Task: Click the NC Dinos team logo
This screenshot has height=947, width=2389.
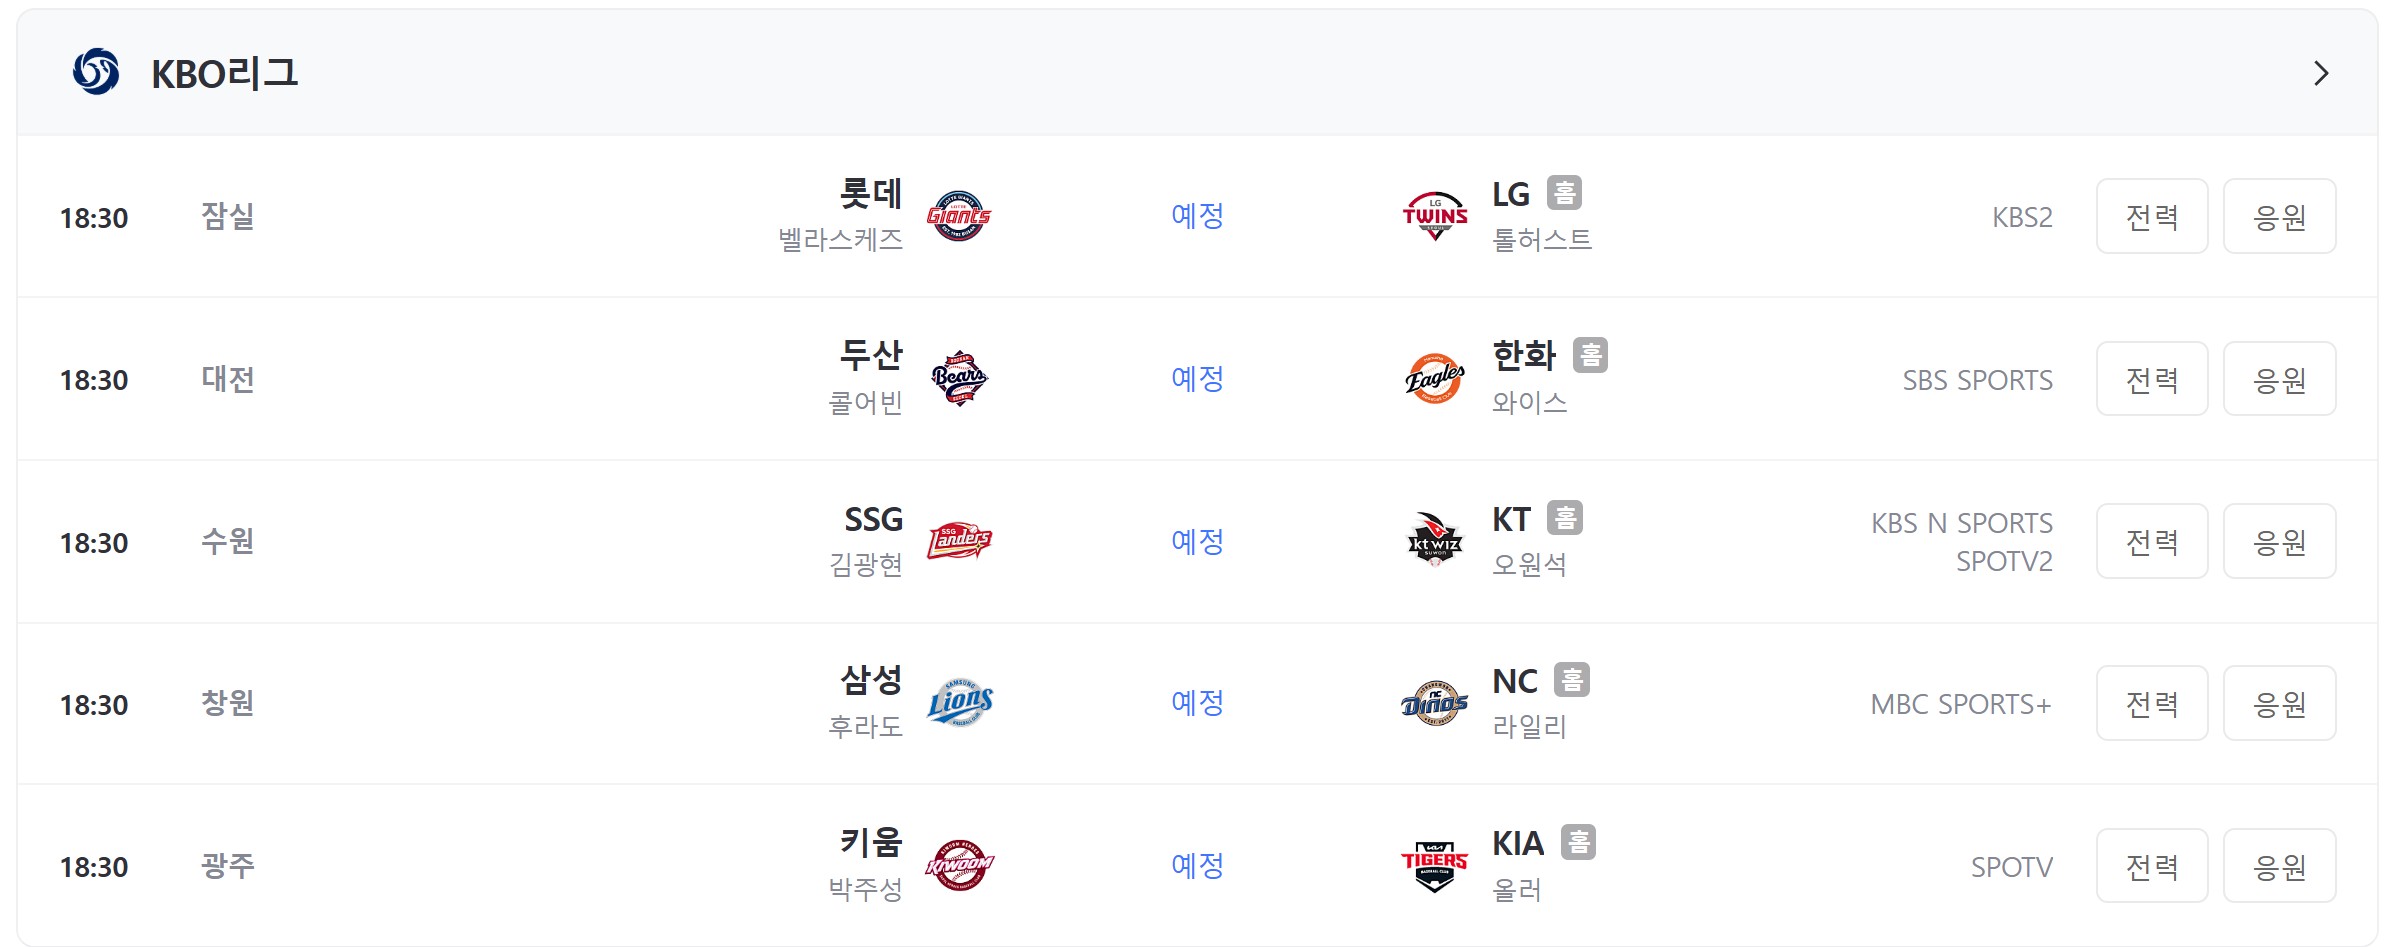Action: [x=1435, y=703]
